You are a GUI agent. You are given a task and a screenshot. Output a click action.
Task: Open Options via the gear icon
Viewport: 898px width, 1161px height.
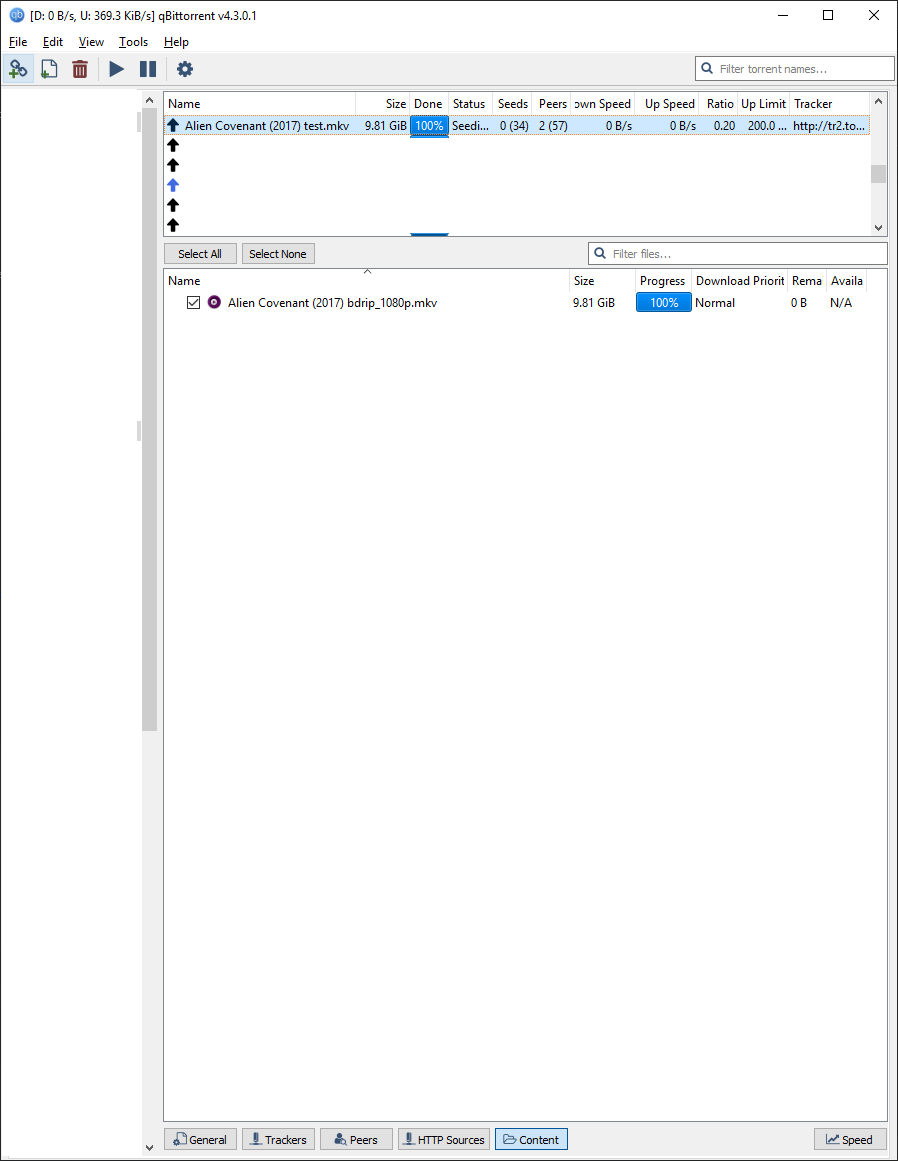coord(184,68)
